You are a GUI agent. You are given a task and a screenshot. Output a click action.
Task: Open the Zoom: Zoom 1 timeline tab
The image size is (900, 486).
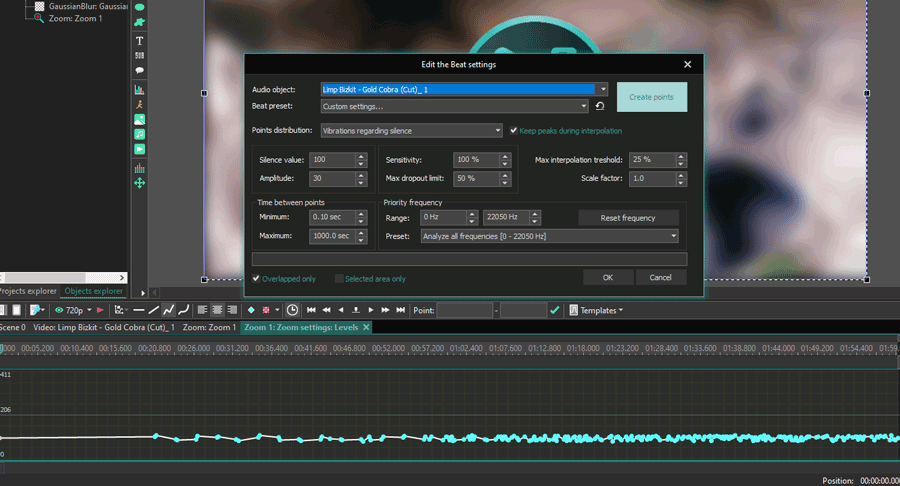coord(210,328)
